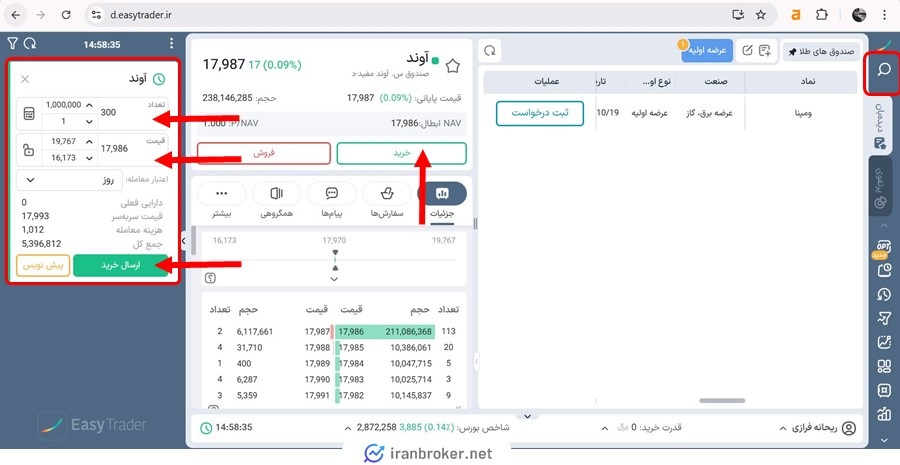Image resolution: width=900 pixels, height=465 pixels.
Task: Open the question-mark help under price range
Action: pyautogui.click(x=211, y=278)
